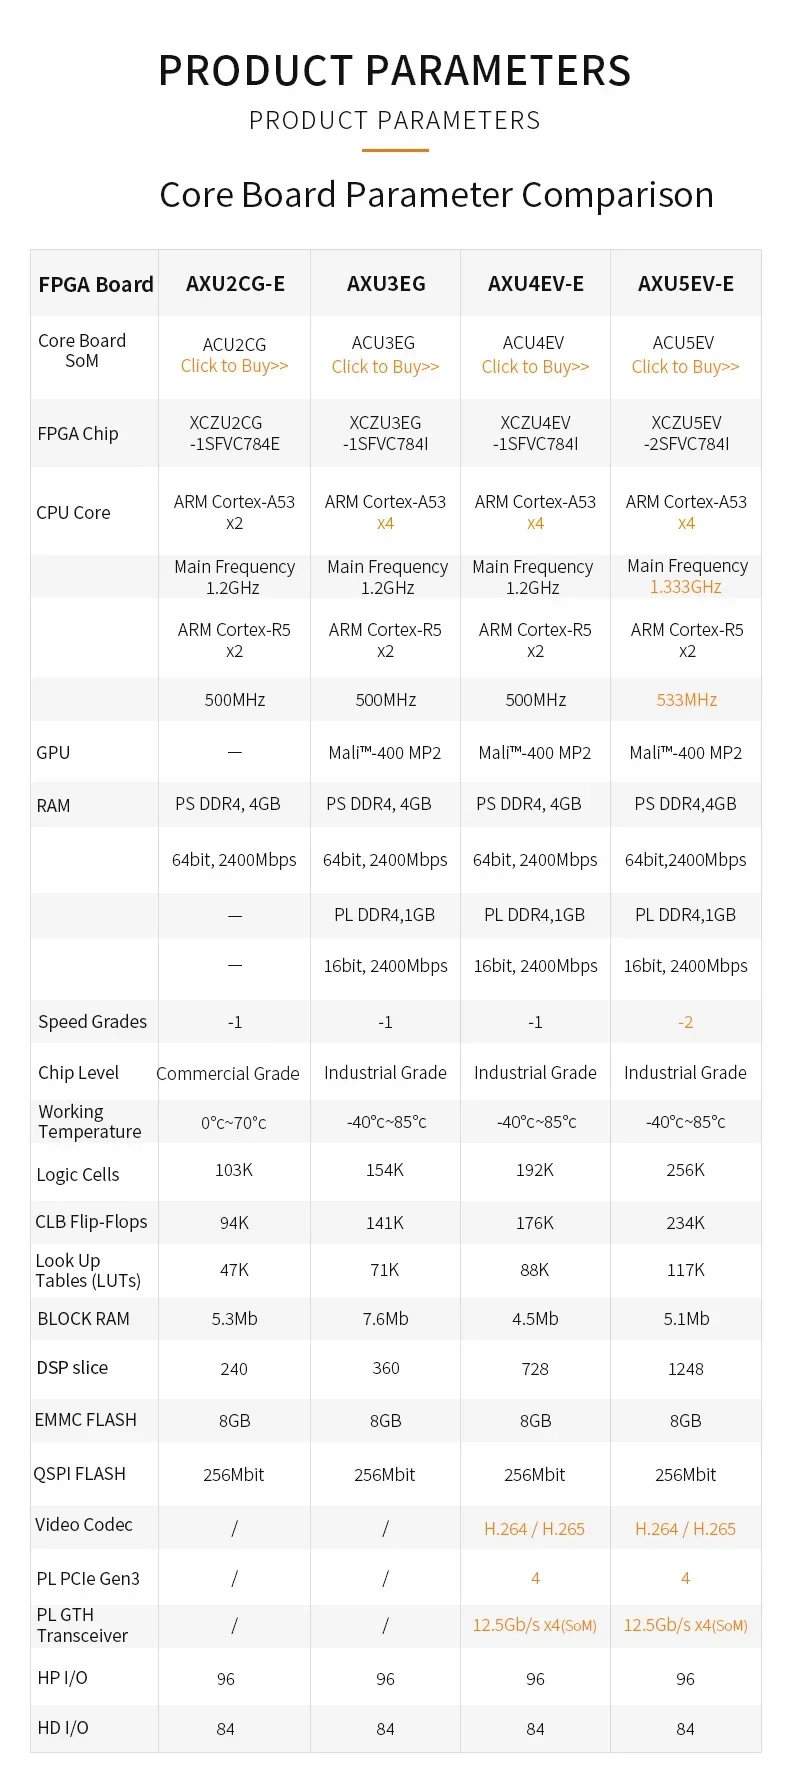Select the orange 533MHz cell

pos(686,700)
